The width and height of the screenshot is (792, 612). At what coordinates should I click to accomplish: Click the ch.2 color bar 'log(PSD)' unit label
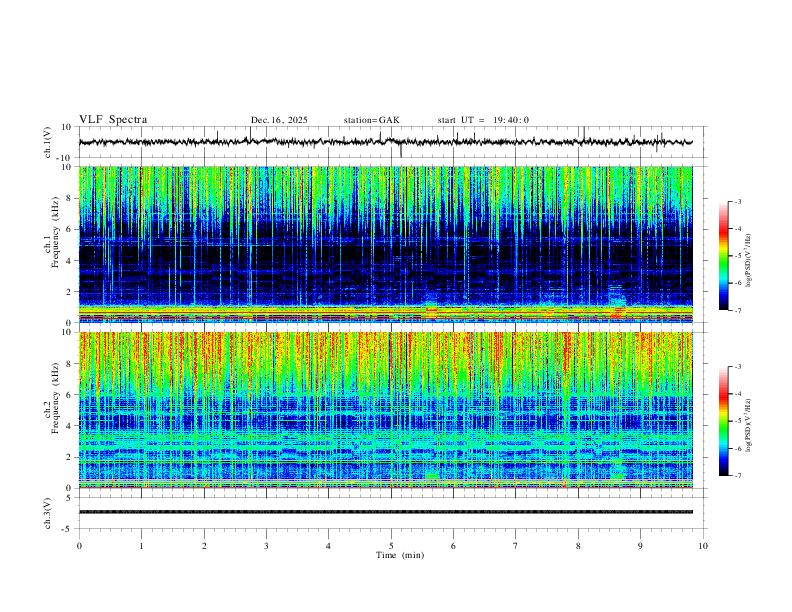749,426
